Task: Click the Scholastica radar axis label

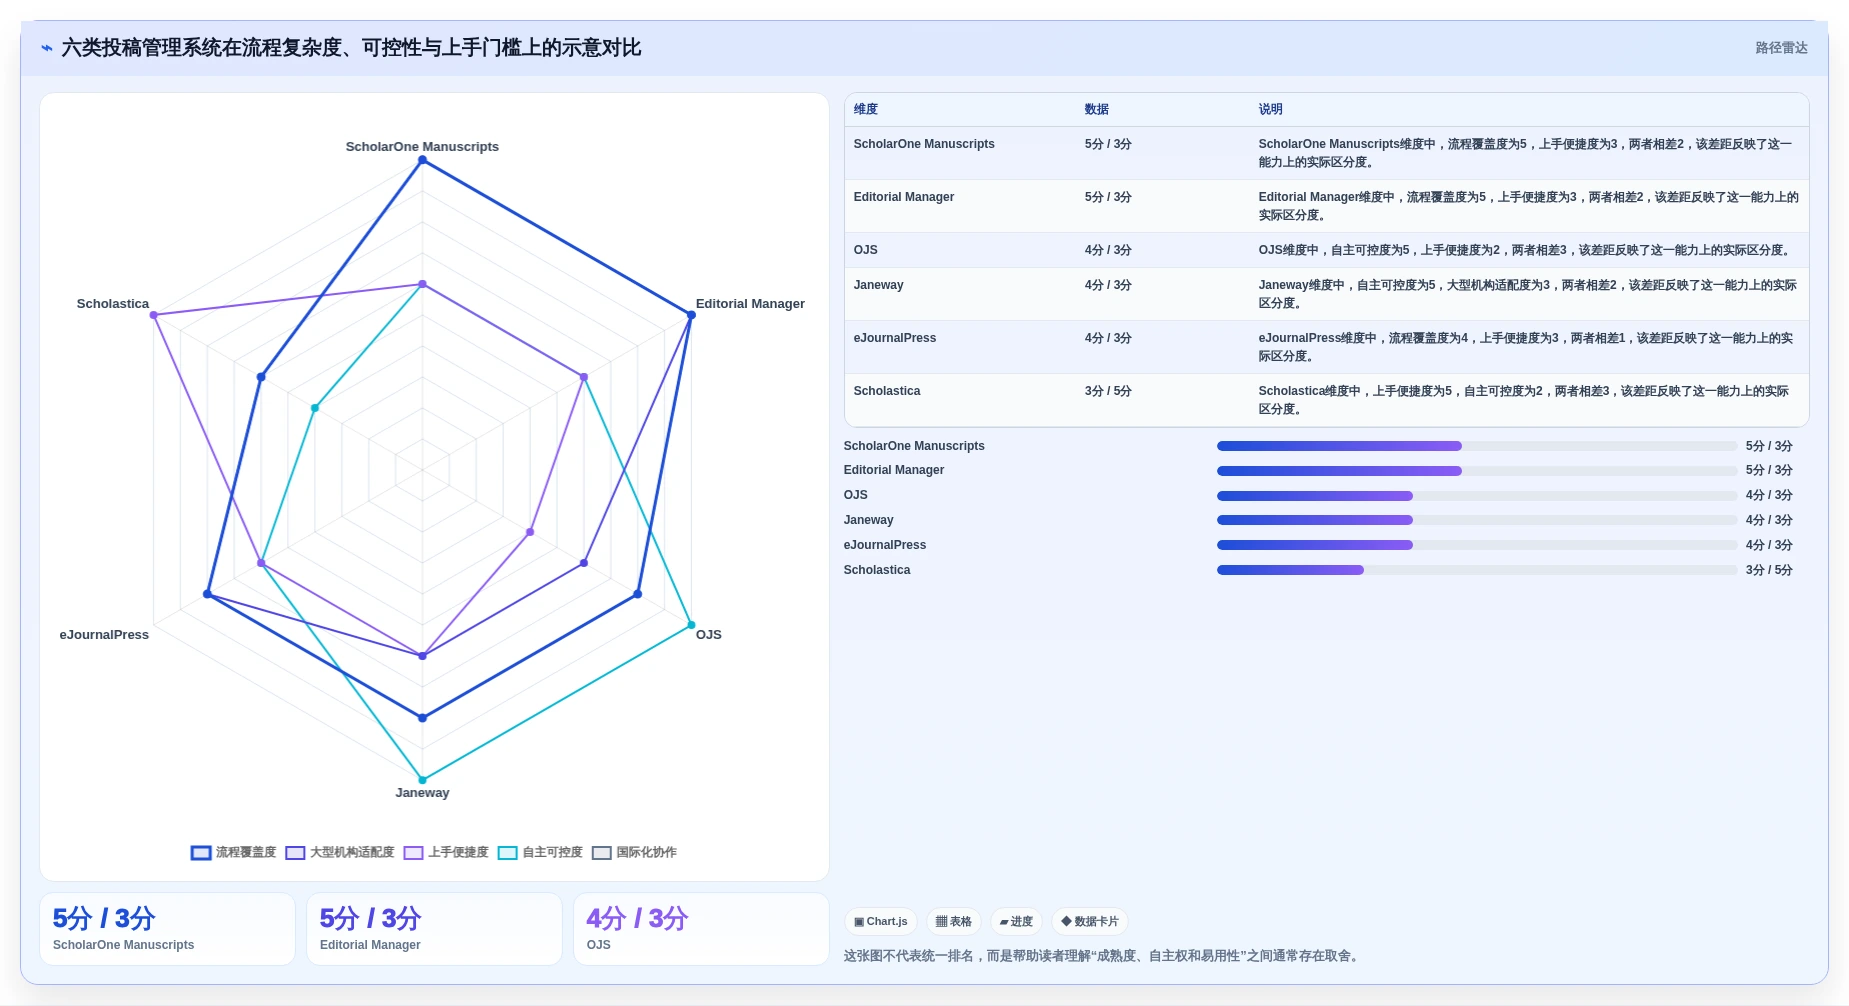Action: (x=113, y=303)
